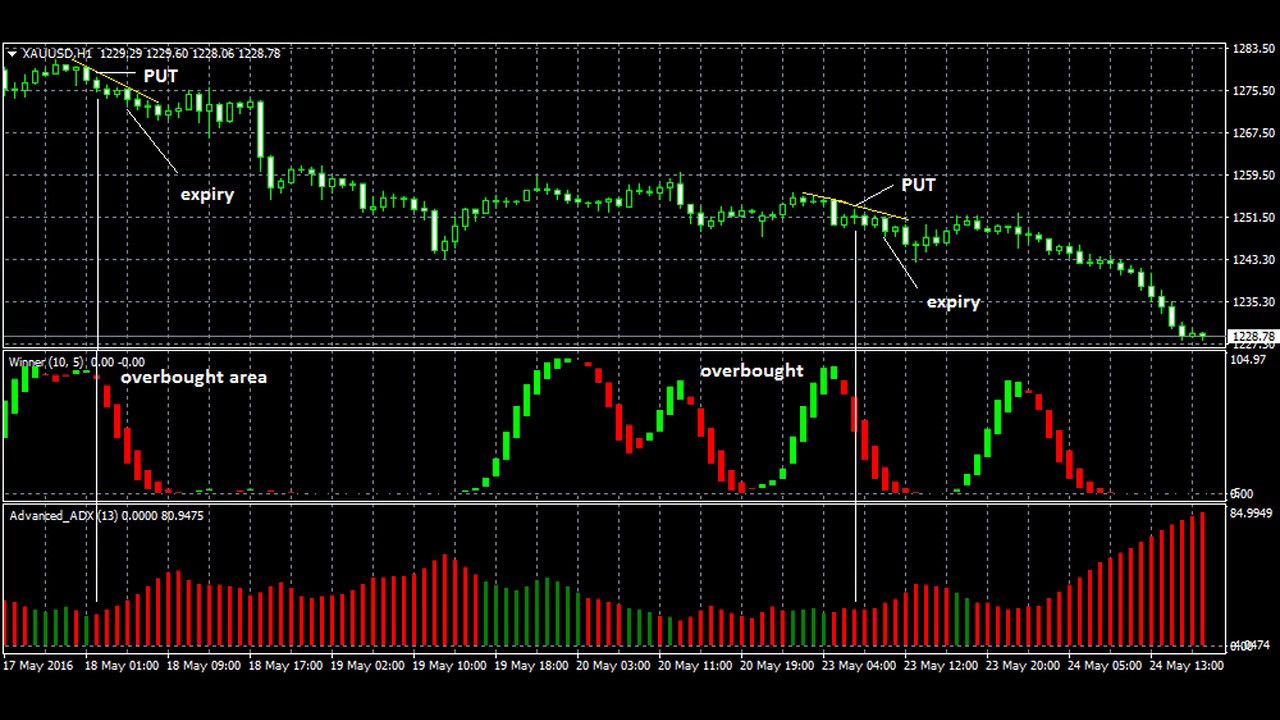Click the highlighted current price tag 1228.78
The height and width of the screenshot is (720, 1280).
1253,337
